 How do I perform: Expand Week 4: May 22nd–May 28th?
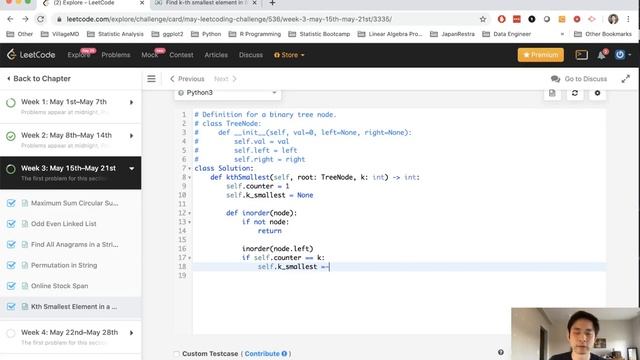click(x=131, y=333)
